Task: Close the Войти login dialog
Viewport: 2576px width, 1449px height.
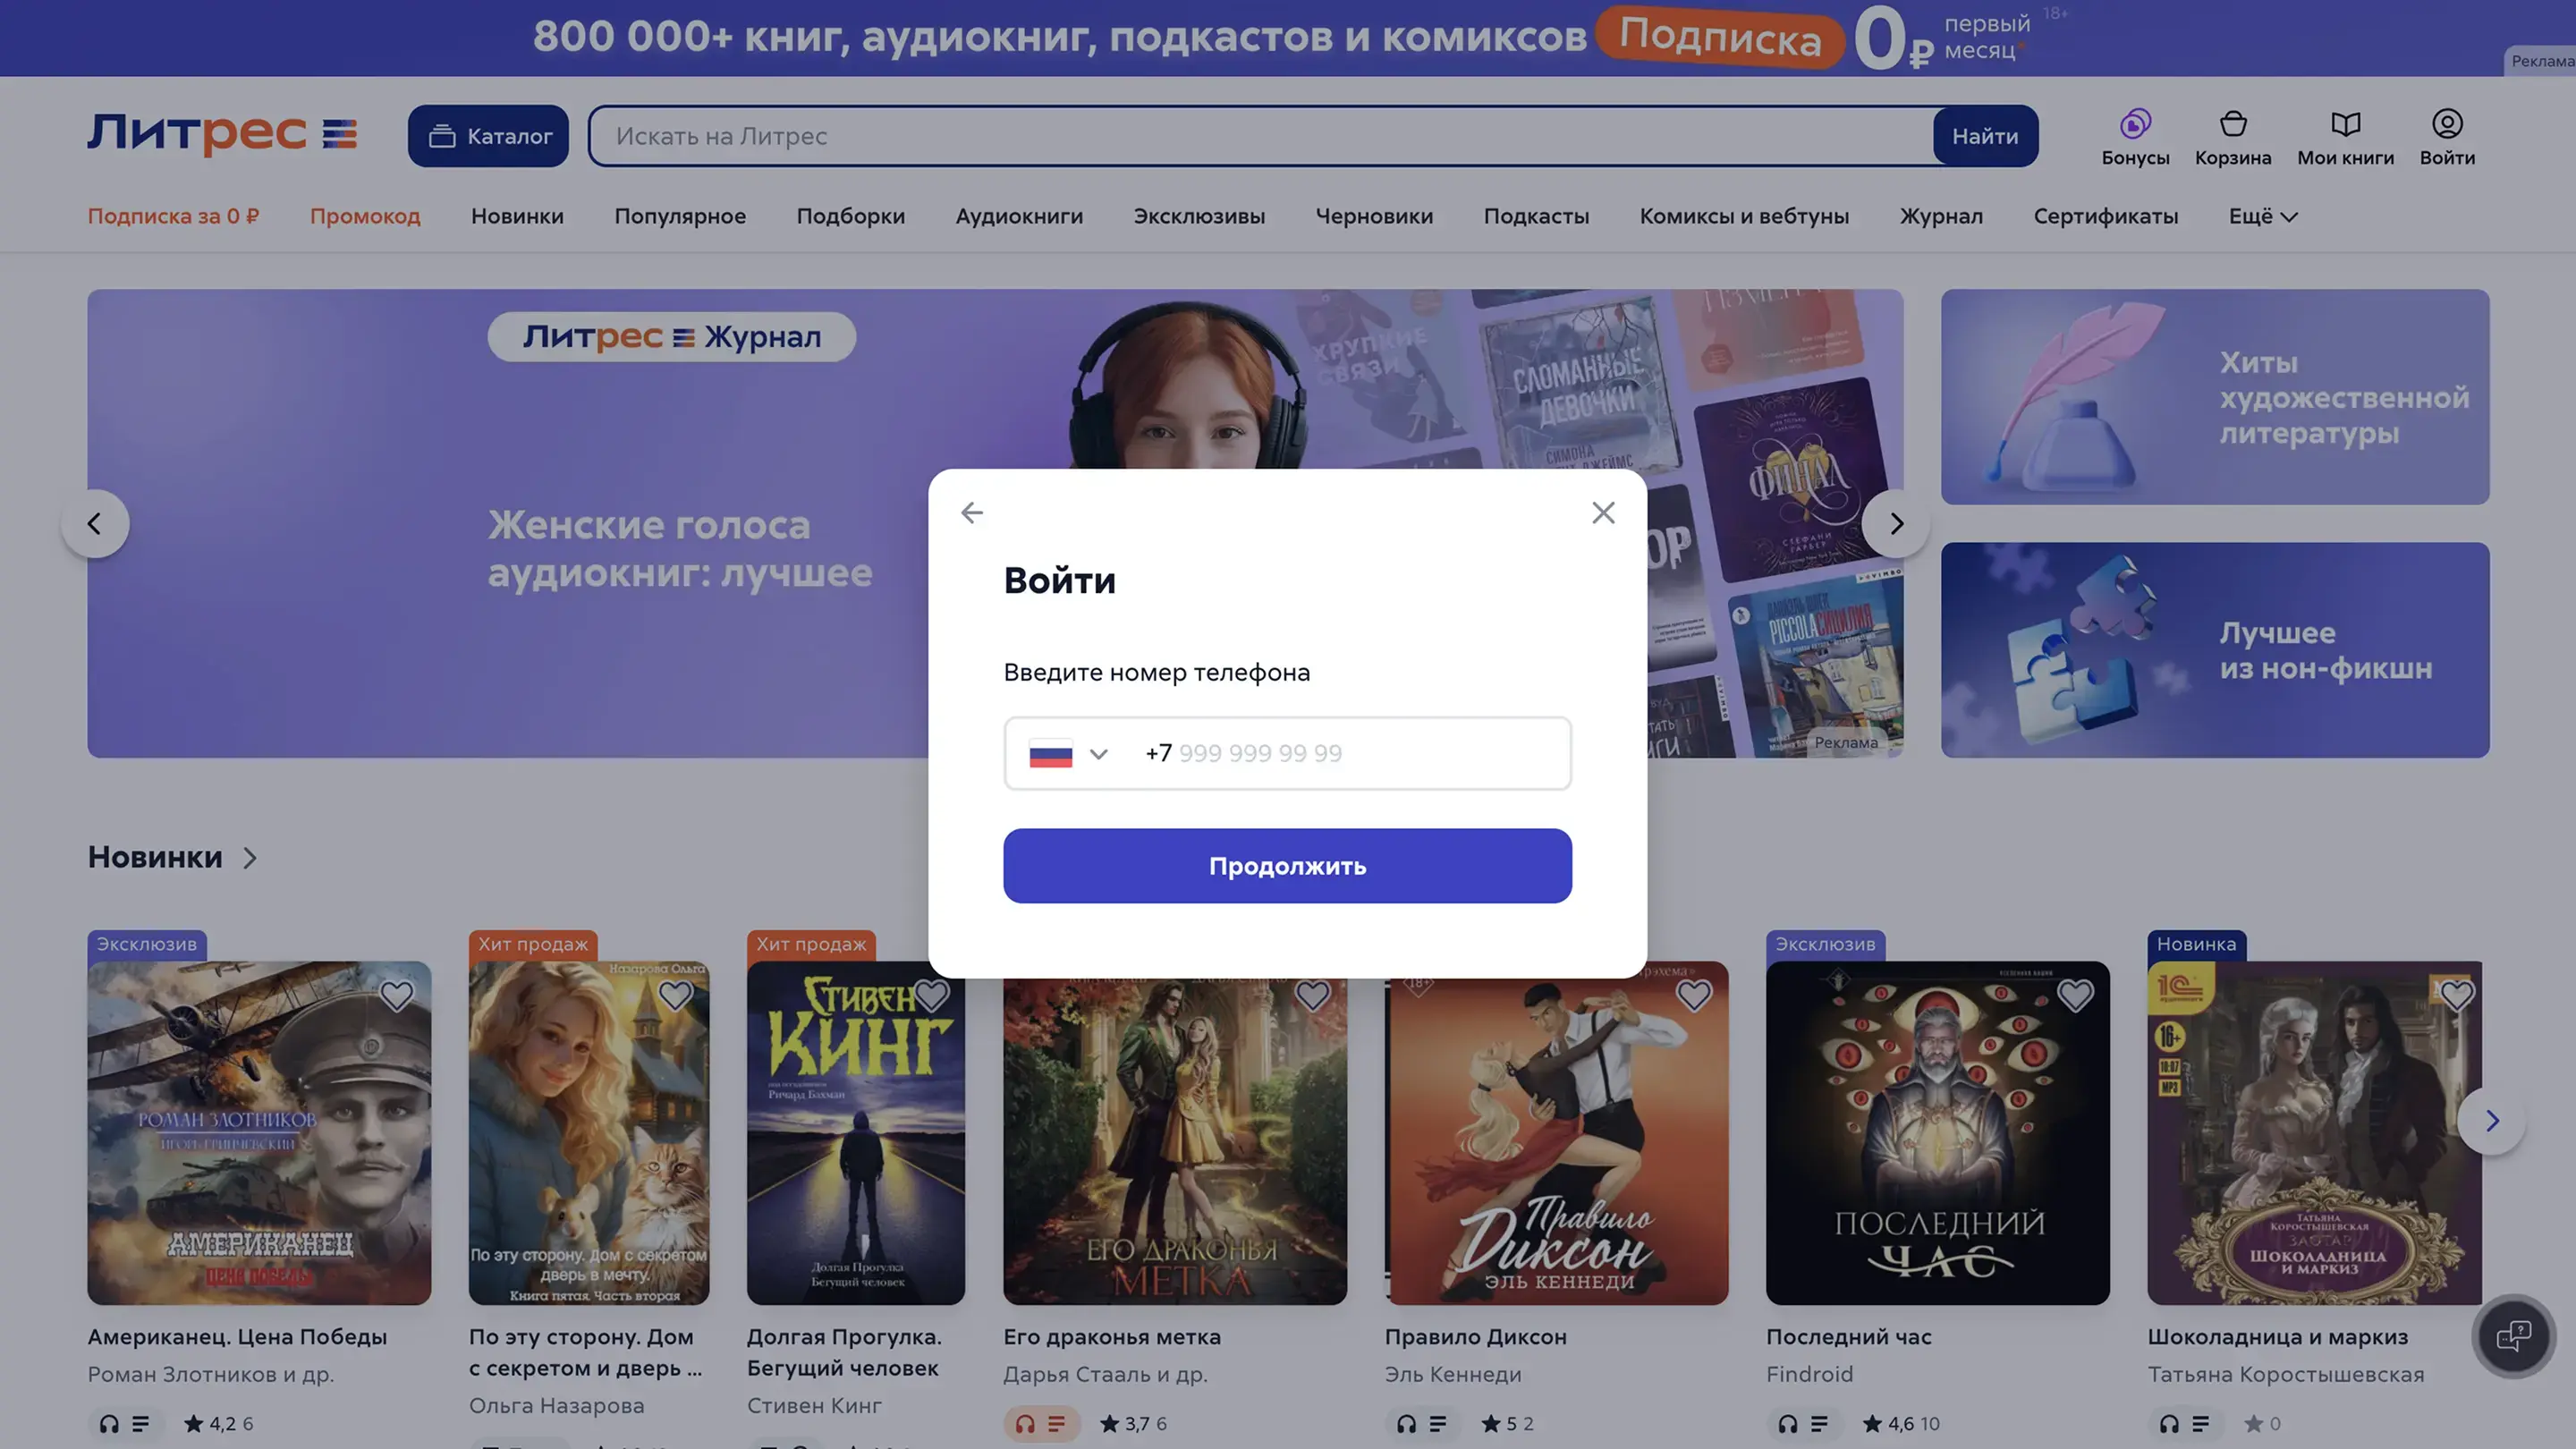Action: [1602, 512]
